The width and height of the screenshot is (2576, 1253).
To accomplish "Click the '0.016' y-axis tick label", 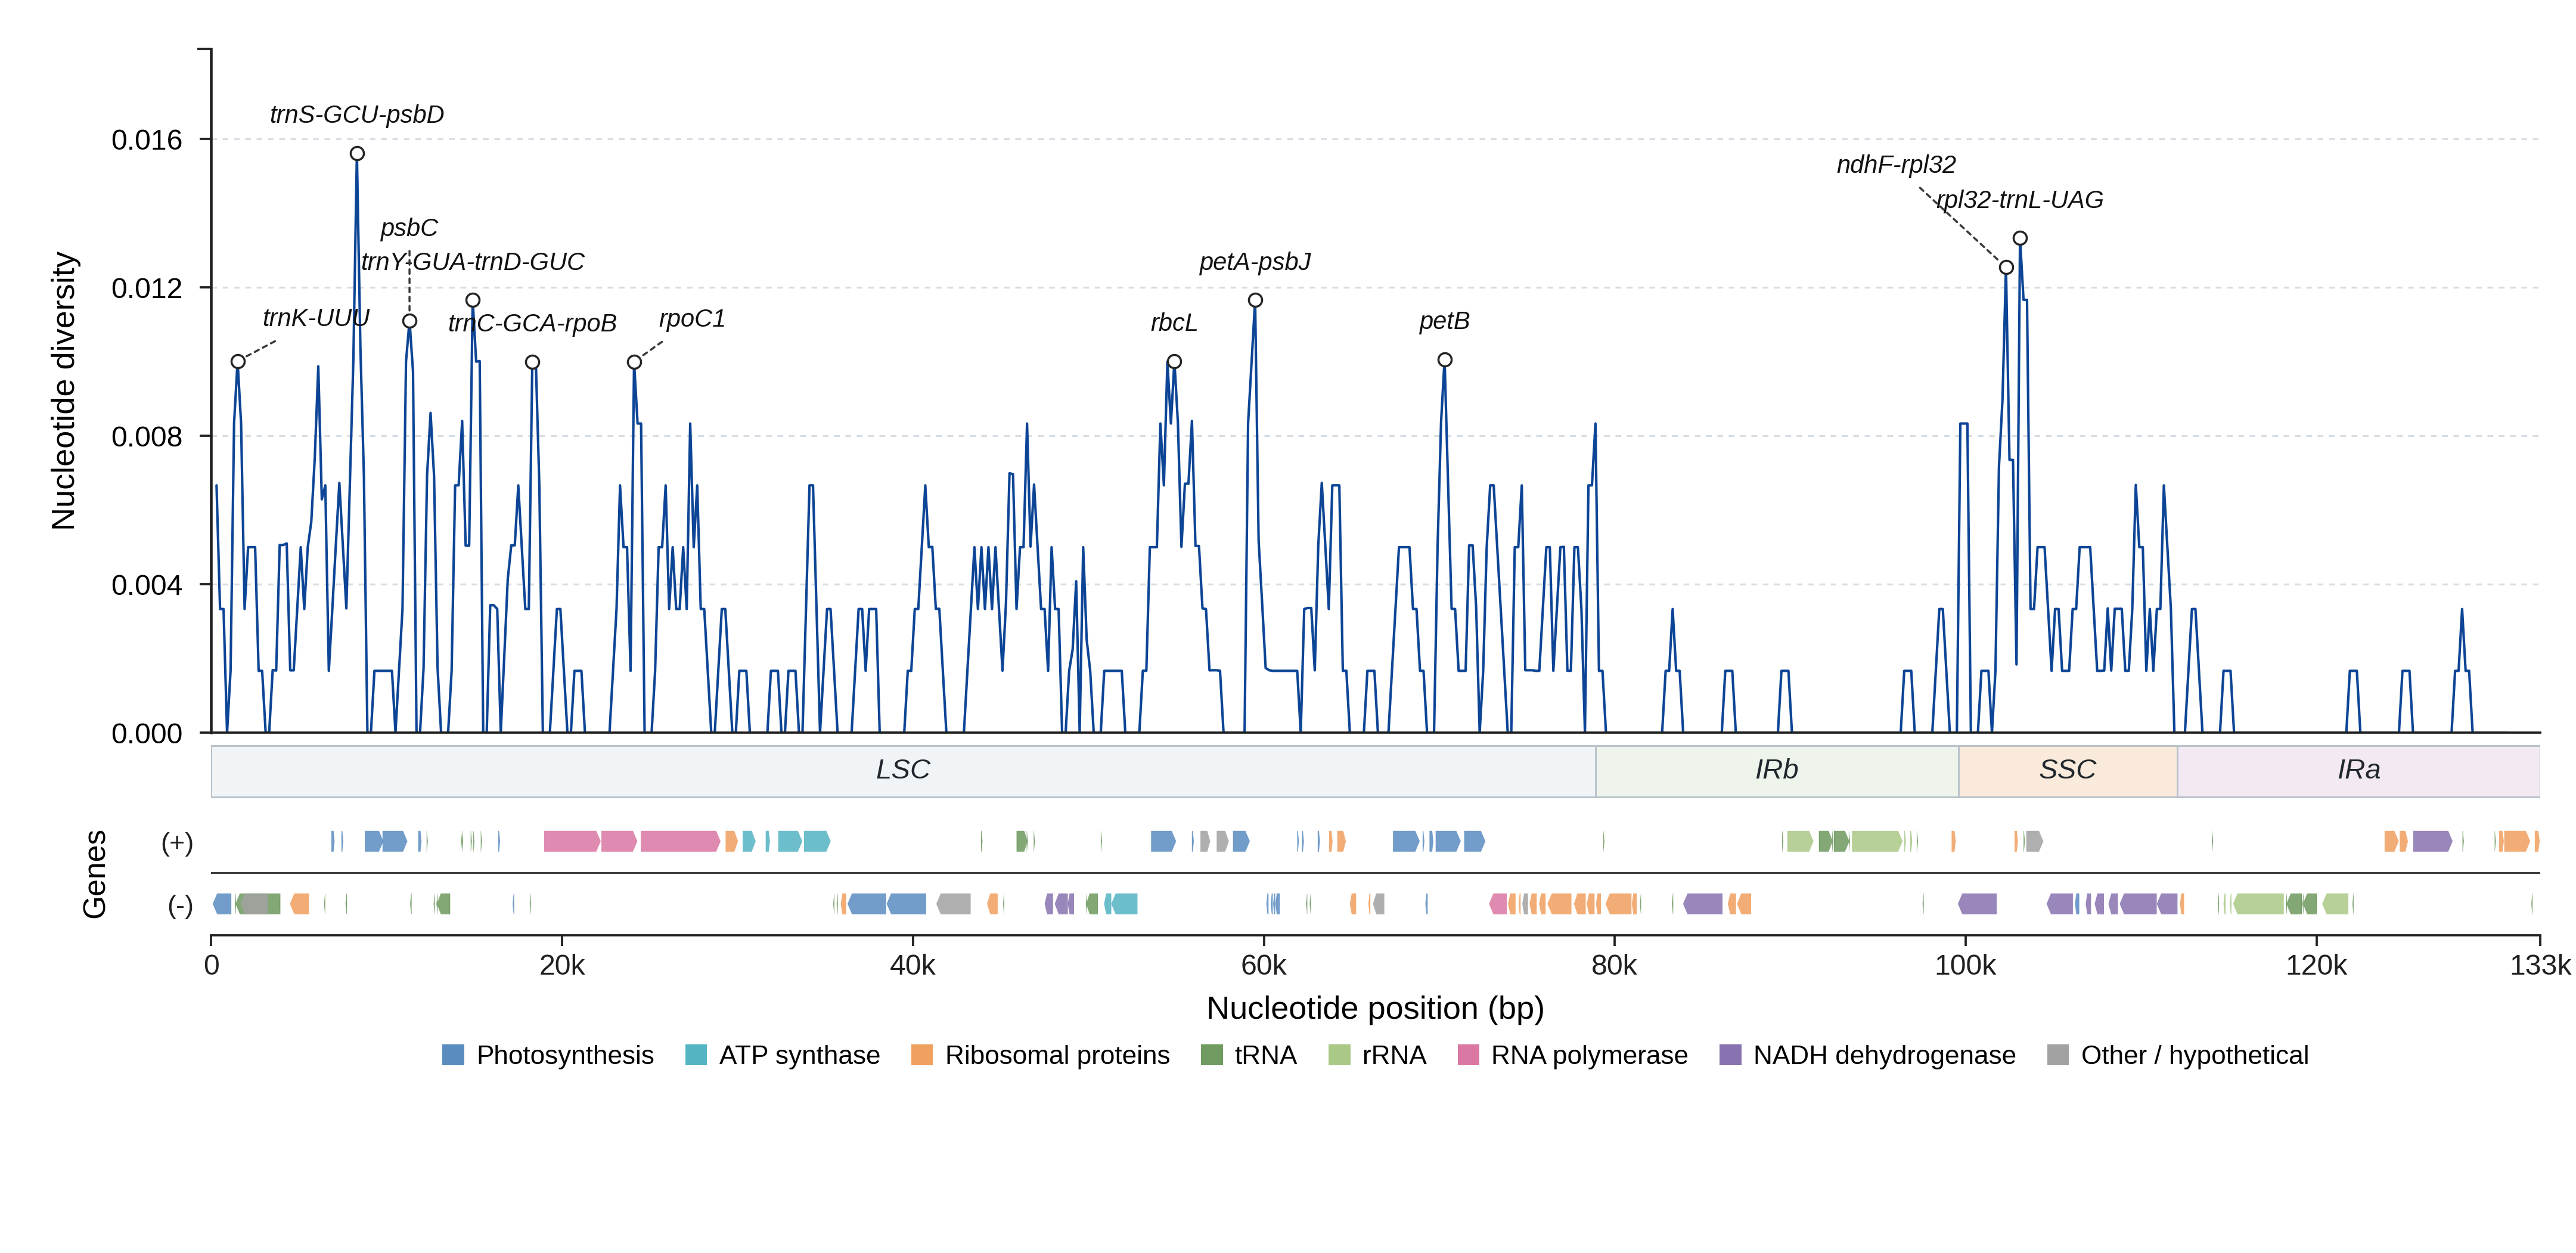I will click(x=147, y=140).
